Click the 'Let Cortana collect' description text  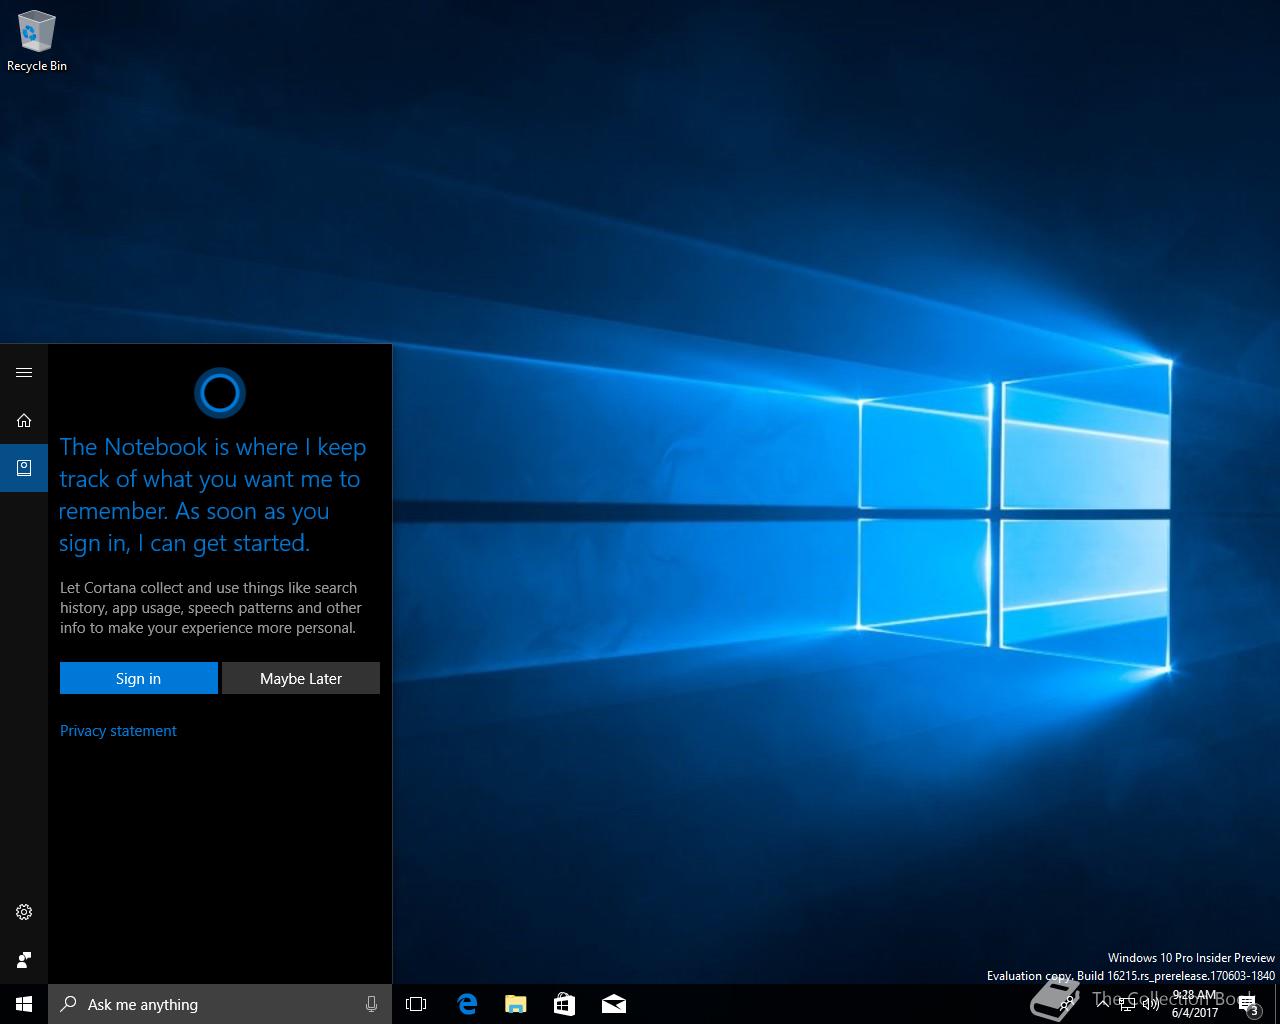(x=210, y=608)
